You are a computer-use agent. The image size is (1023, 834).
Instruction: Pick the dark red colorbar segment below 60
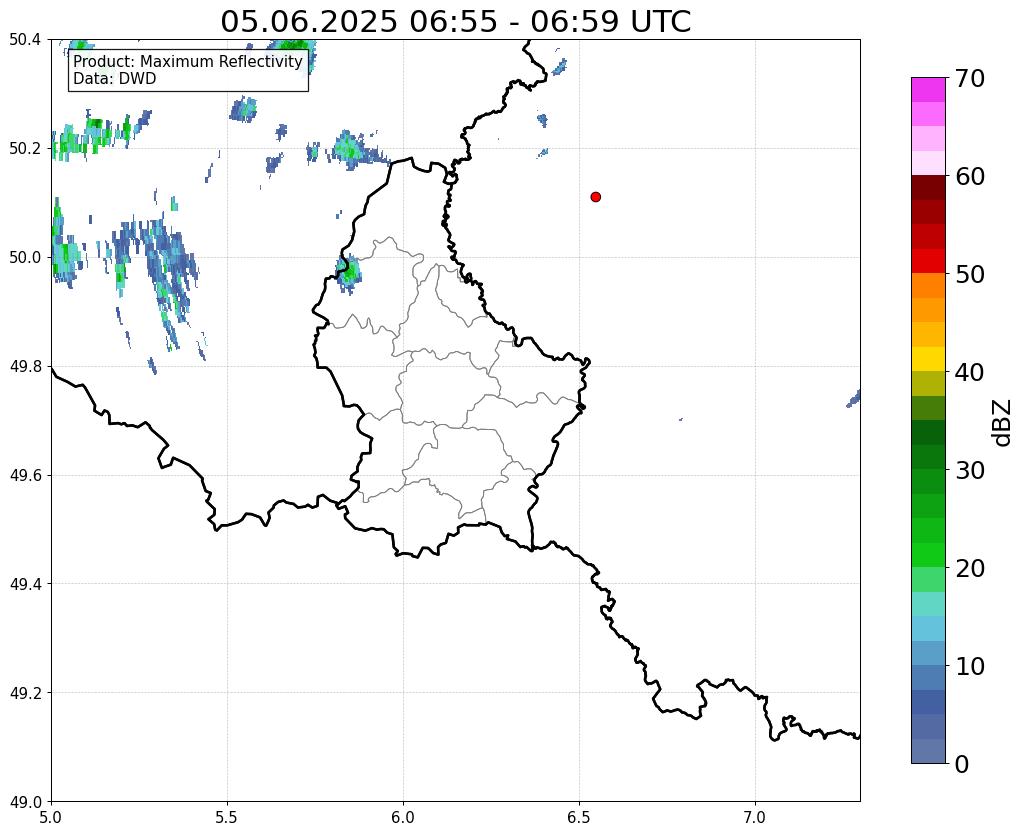[x=928, y=188]
